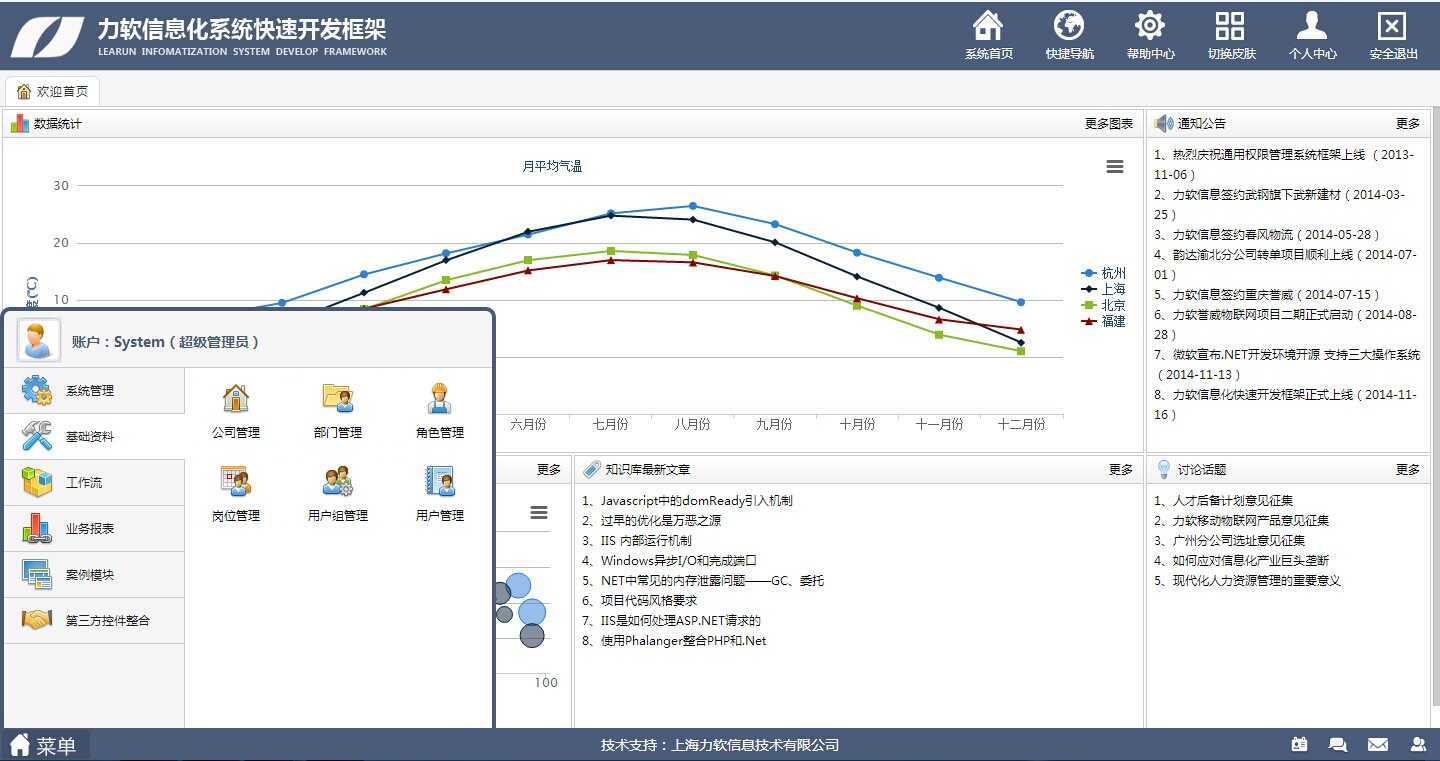The width and height of the screenshot is (1440, 761).
Task: Open 角色管理 worker icon
Action: pos(439,398)
